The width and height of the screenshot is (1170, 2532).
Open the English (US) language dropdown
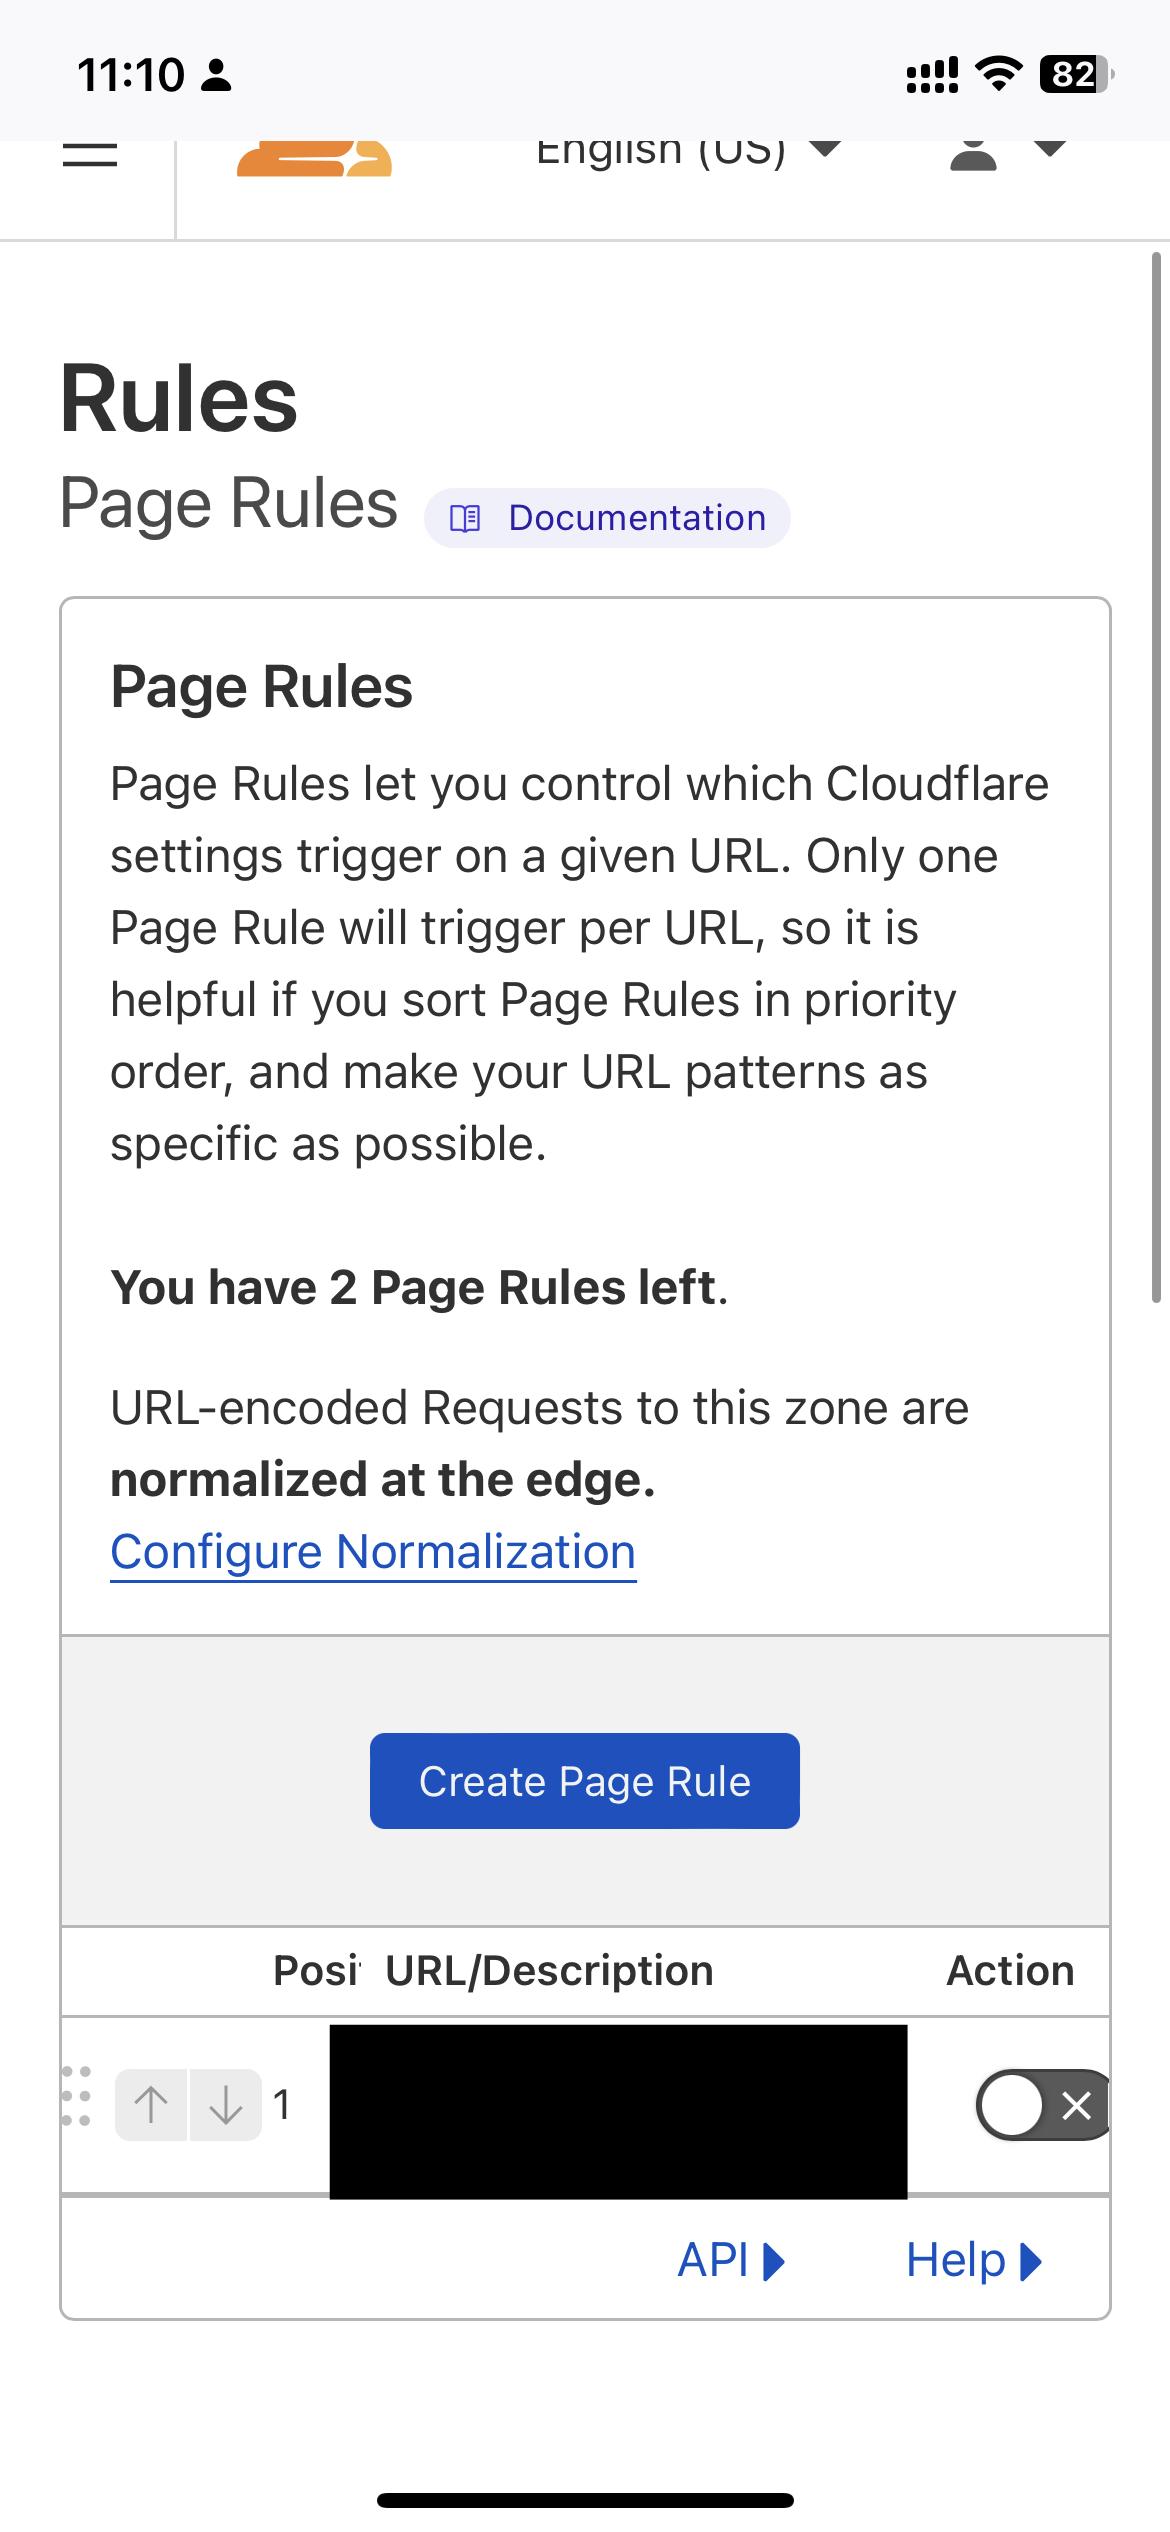pos(660,150)
